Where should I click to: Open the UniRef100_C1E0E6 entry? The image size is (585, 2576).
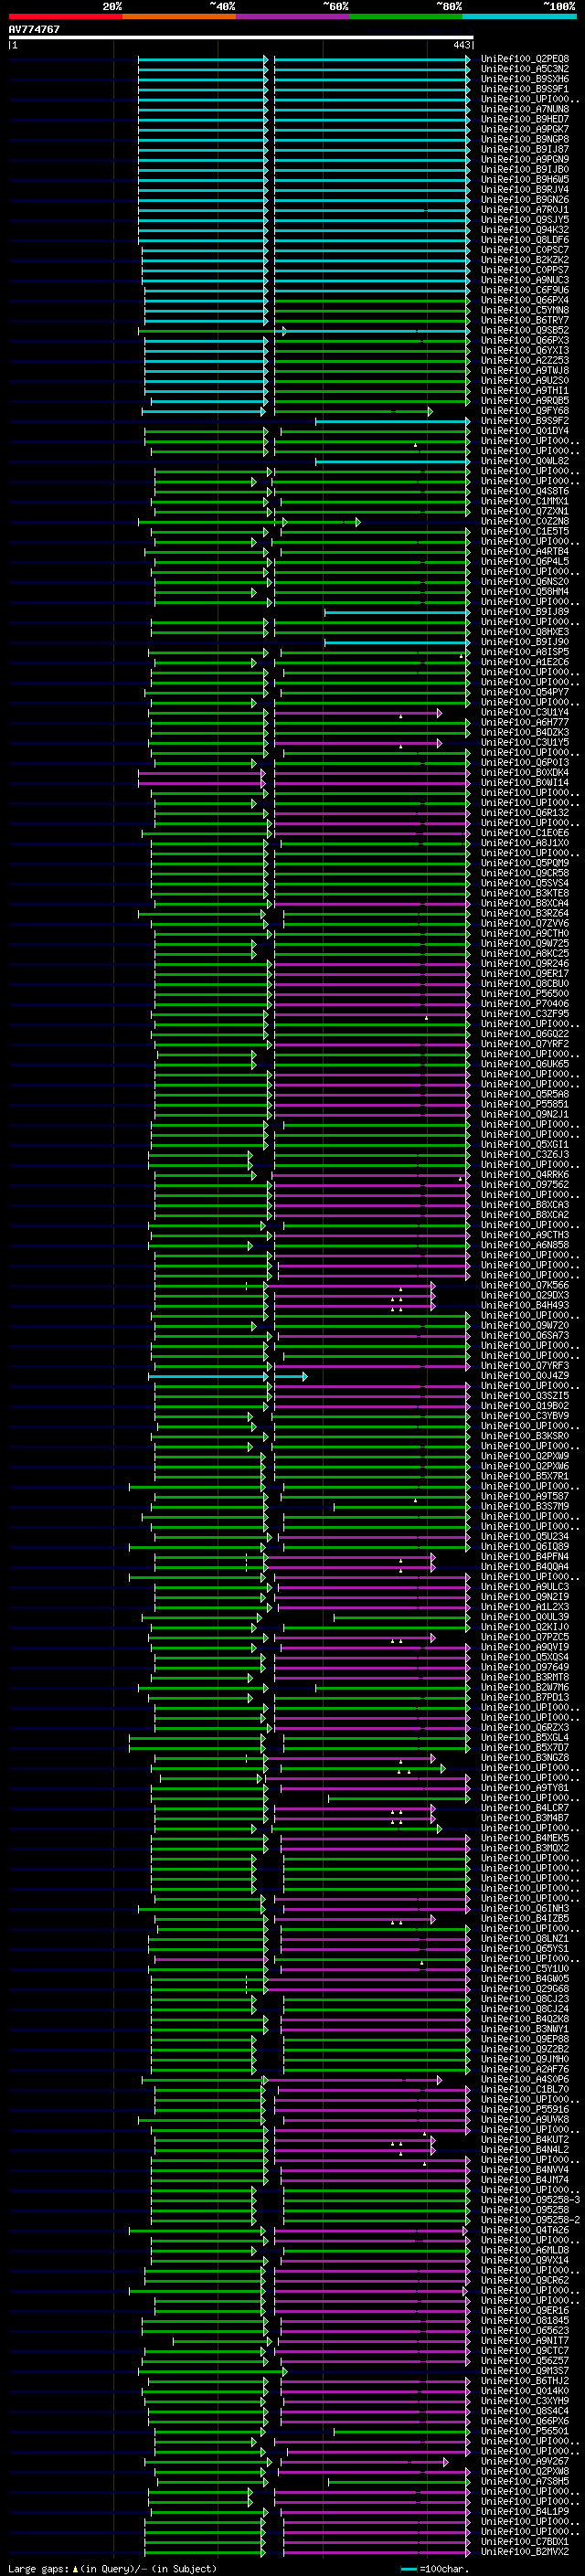[x=525, y=833]
